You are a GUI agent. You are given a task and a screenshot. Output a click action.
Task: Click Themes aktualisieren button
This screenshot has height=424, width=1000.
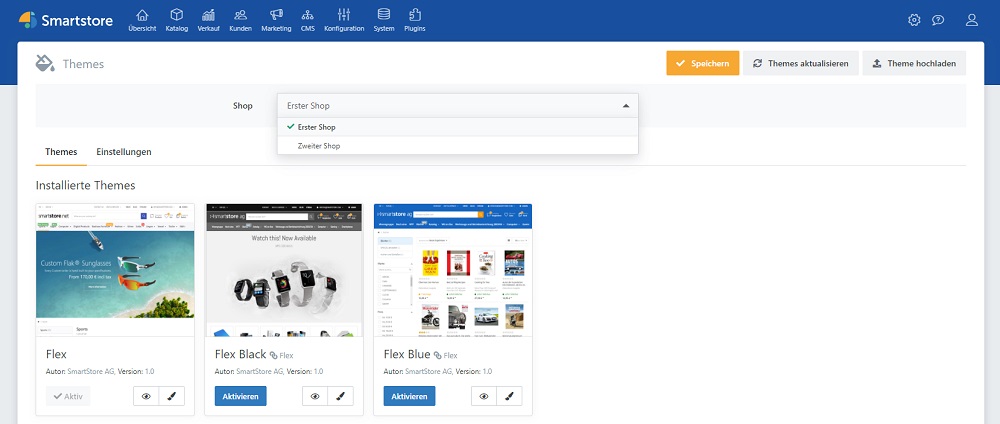pyautogui.click(x=800, y=63)
